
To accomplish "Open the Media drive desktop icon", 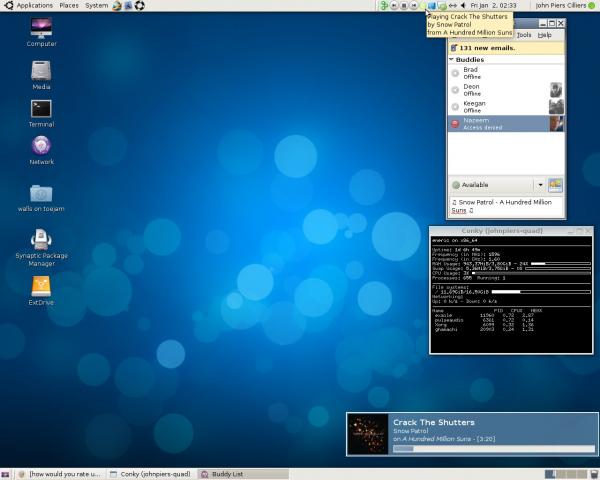I will [41, 71].
